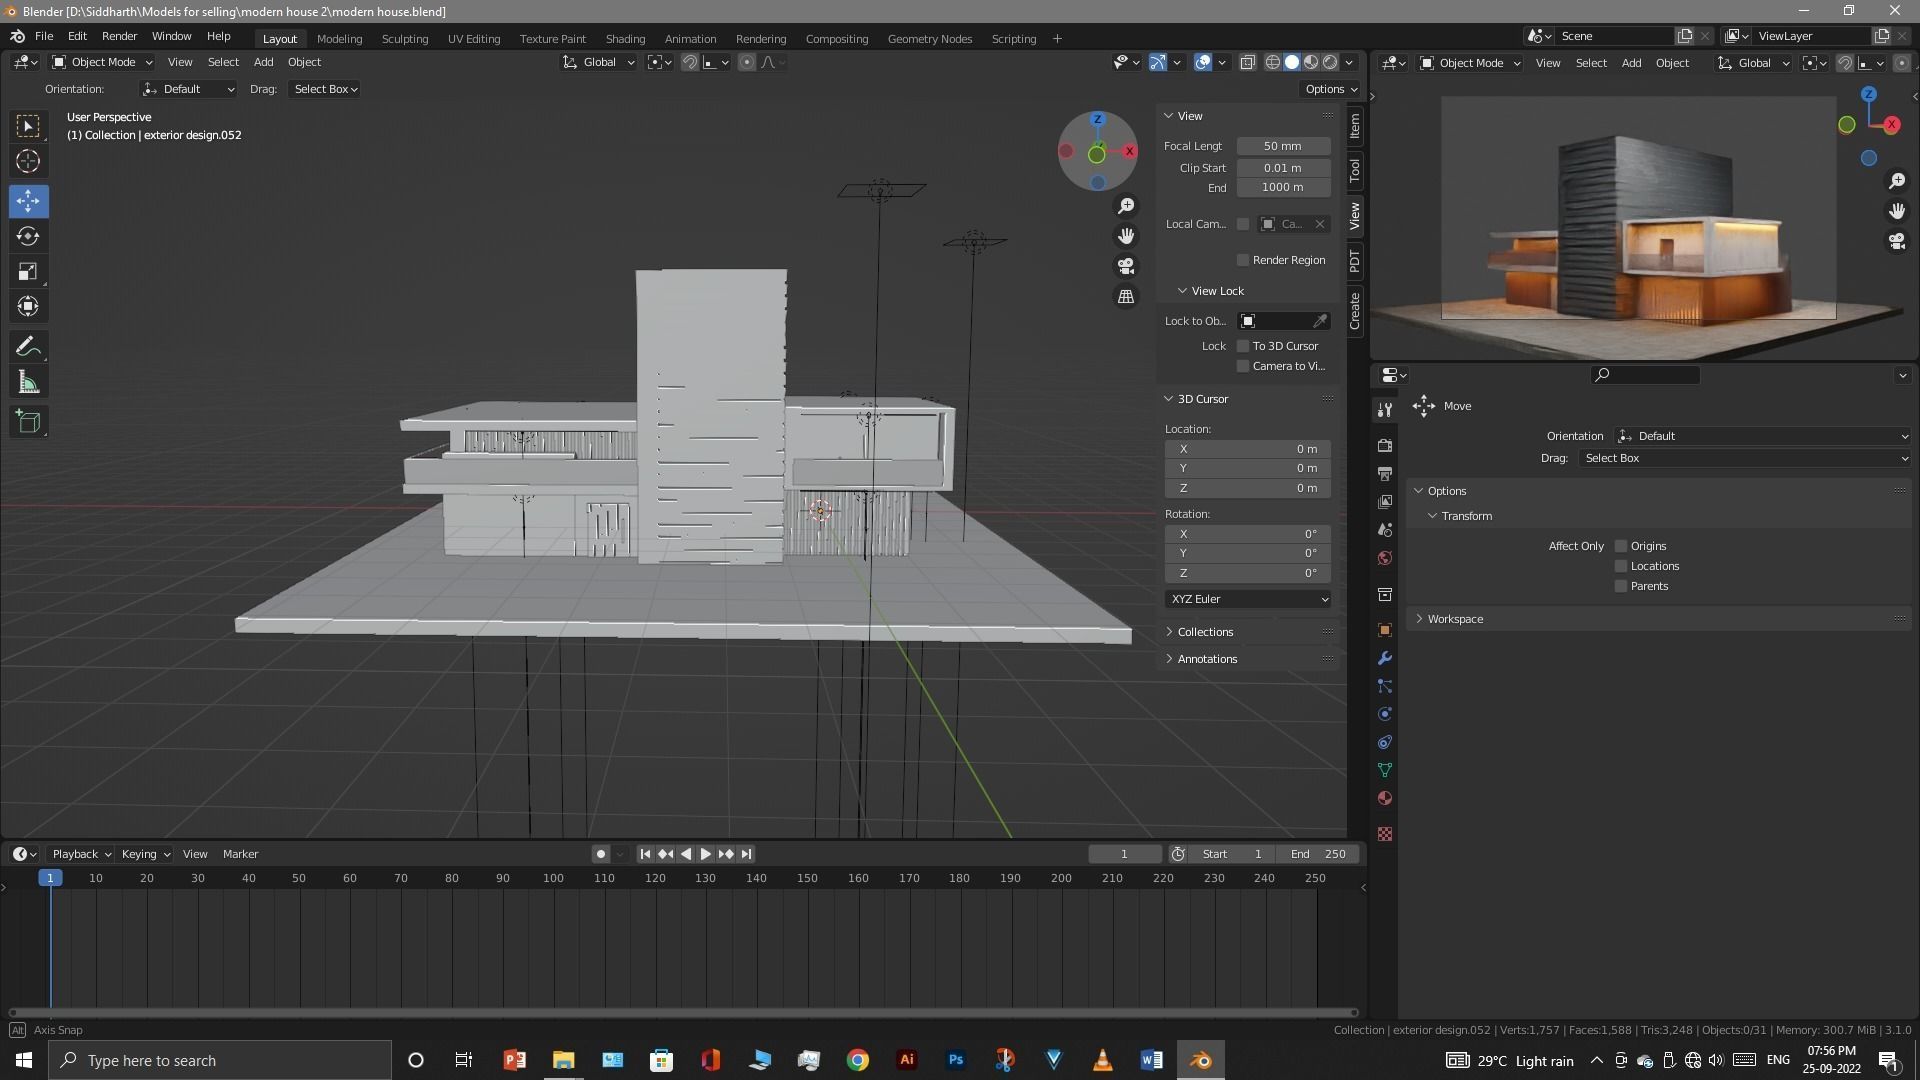This screenshot has height=1080, width=1920.
Task: Open the Texture properties checker icon
Action: (1385, 834)
